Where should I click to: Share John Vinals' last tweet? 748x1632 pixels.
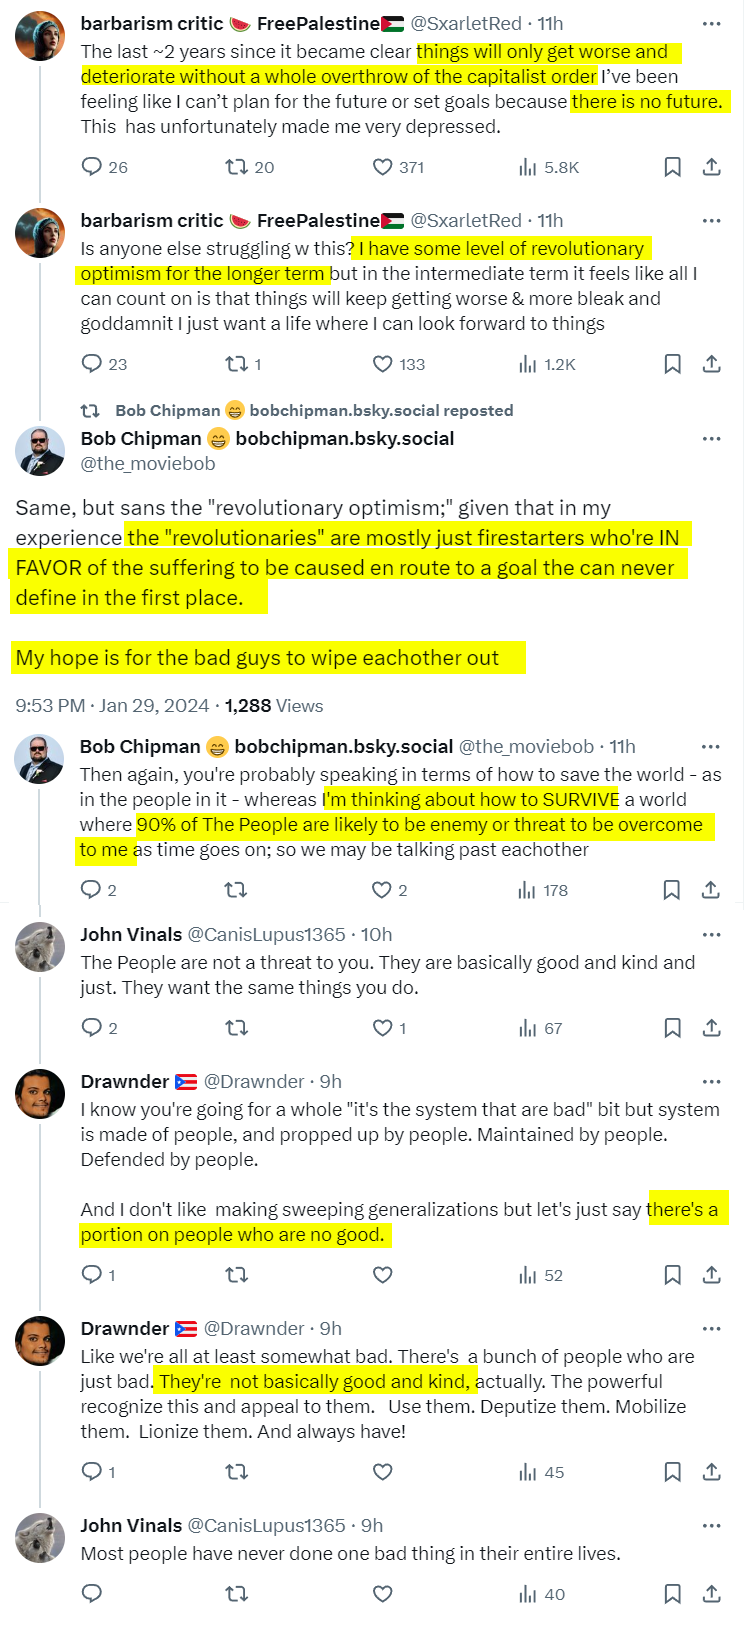pyautogui.click(x=711, y=1594)
